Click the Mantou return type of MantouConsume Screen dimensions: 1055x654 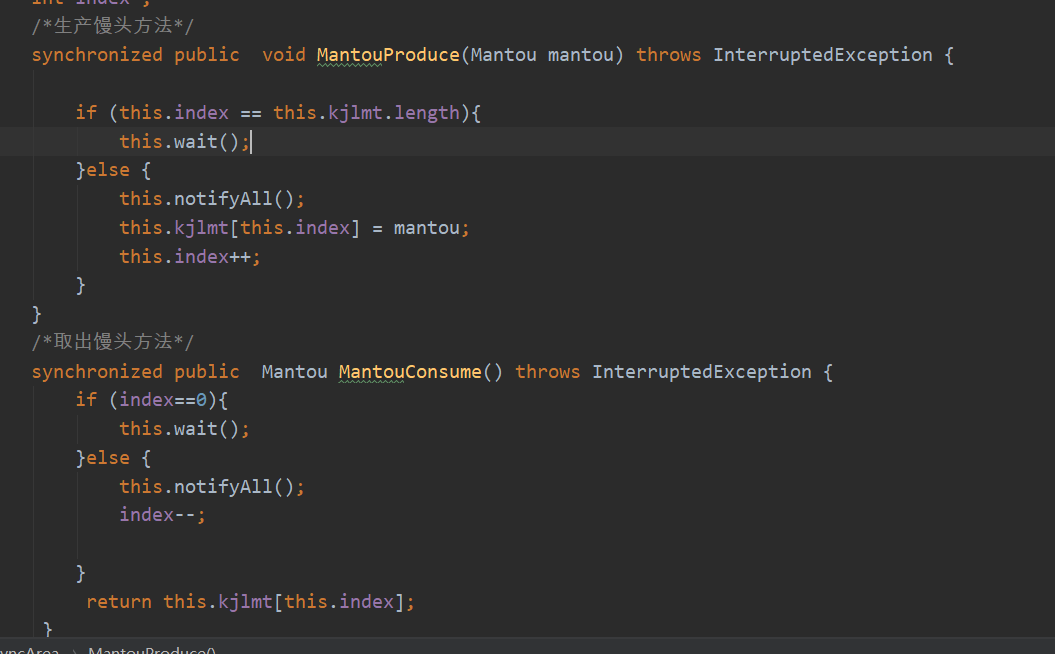pyautogui.click(x=294, y=371)
